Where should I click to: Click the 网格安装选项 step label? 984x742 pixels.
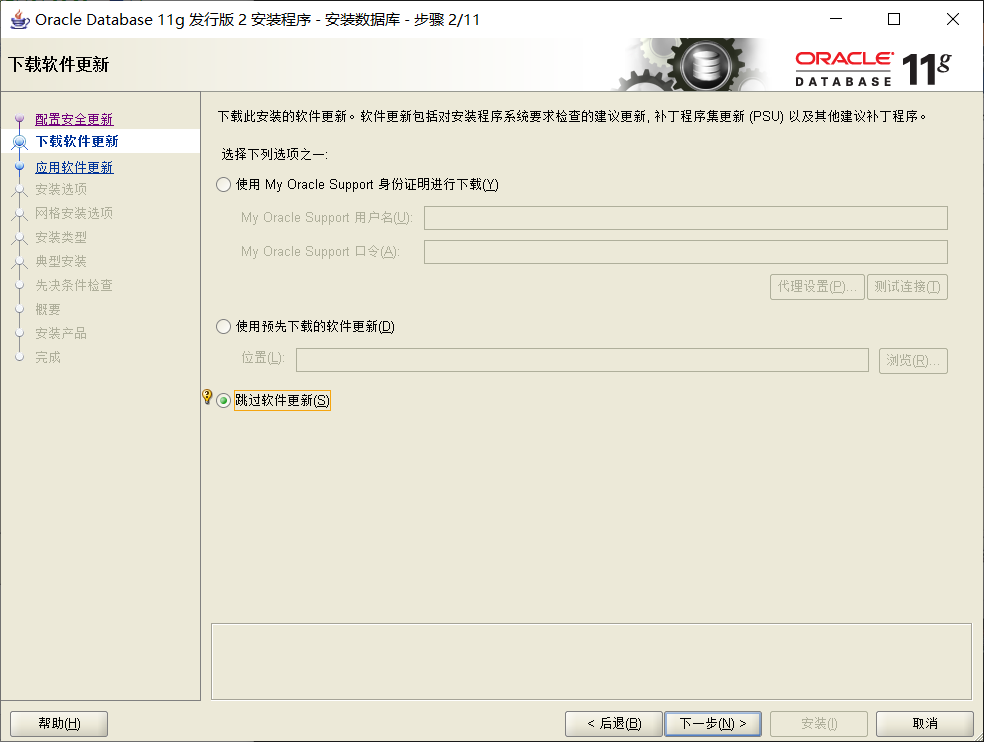(74, 213)
